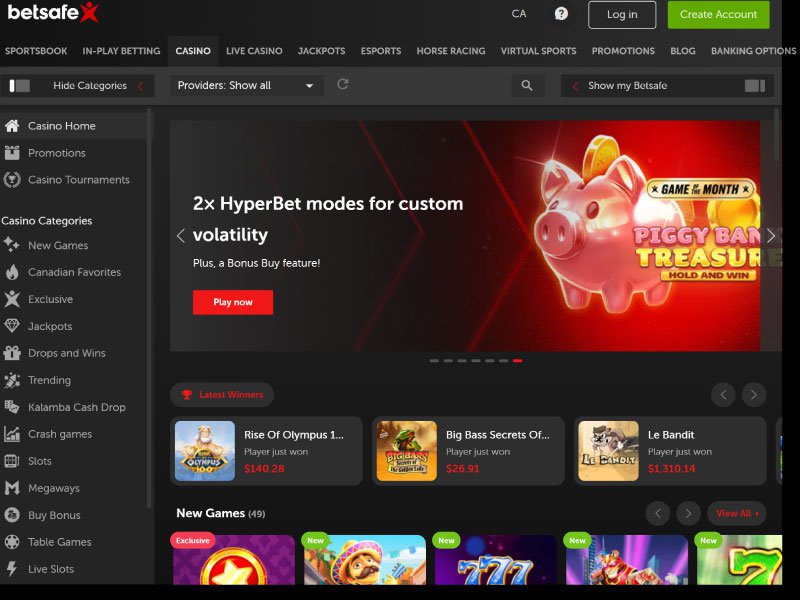Click the Table Games chip icon
Image resolution: width=800 pixels, height=600 pixels.
tap(12, 542)
